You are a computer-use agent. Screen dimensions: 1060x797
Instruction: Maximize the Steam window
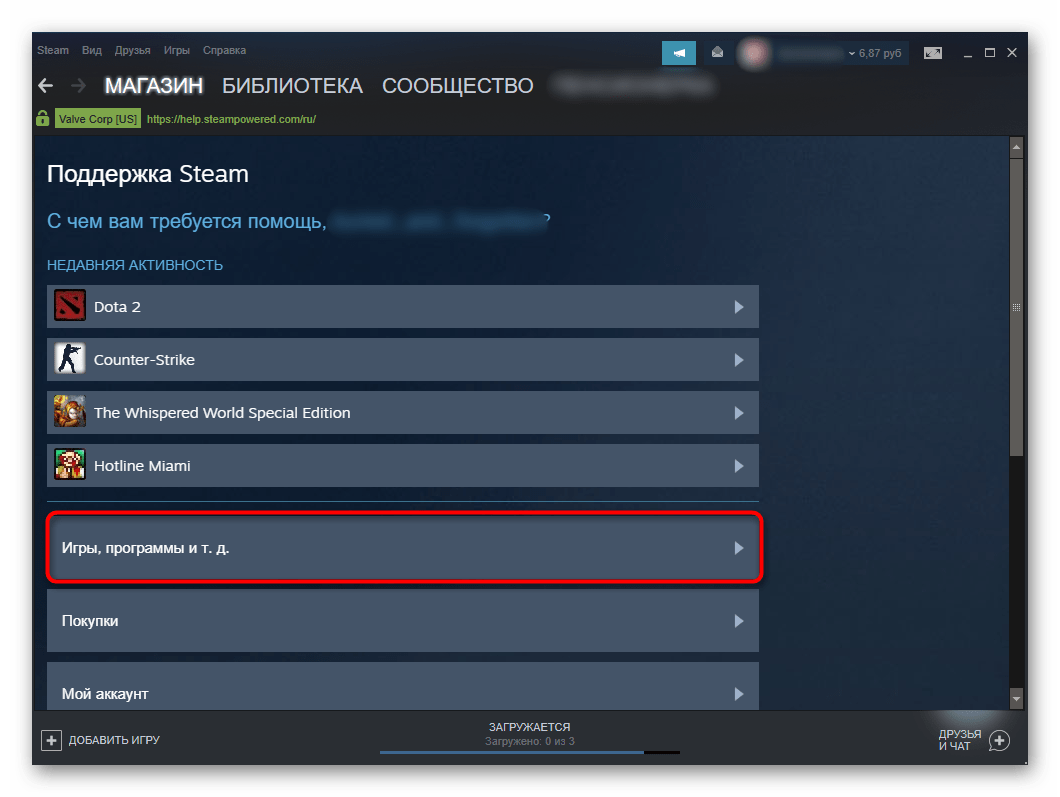click(x=990, y=53)
